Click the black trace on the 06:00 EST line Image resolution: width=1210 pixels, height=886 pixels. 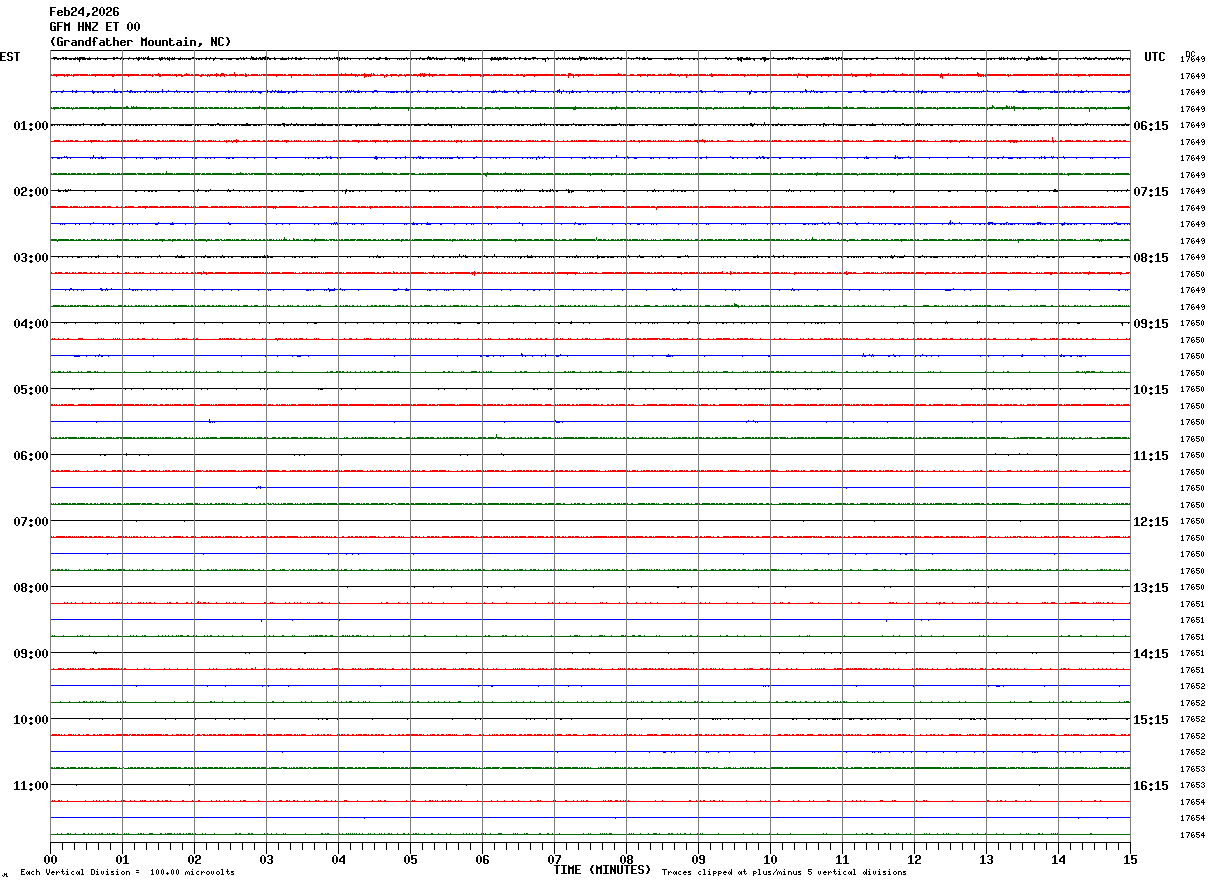coord(590,455)
